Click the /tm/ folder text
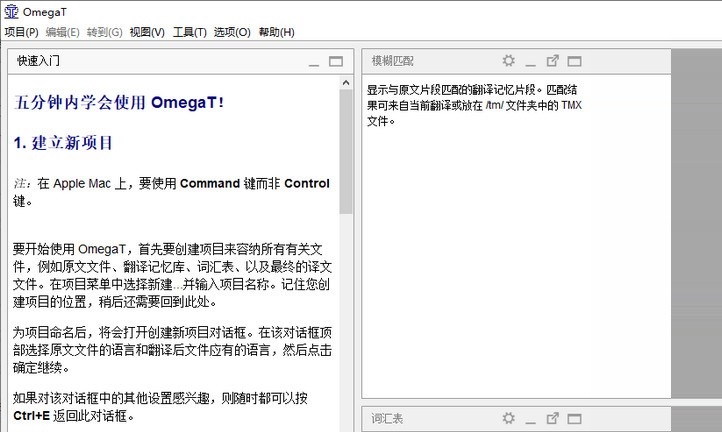The width and height of the screenshot is (722, 432). (495, 105)
